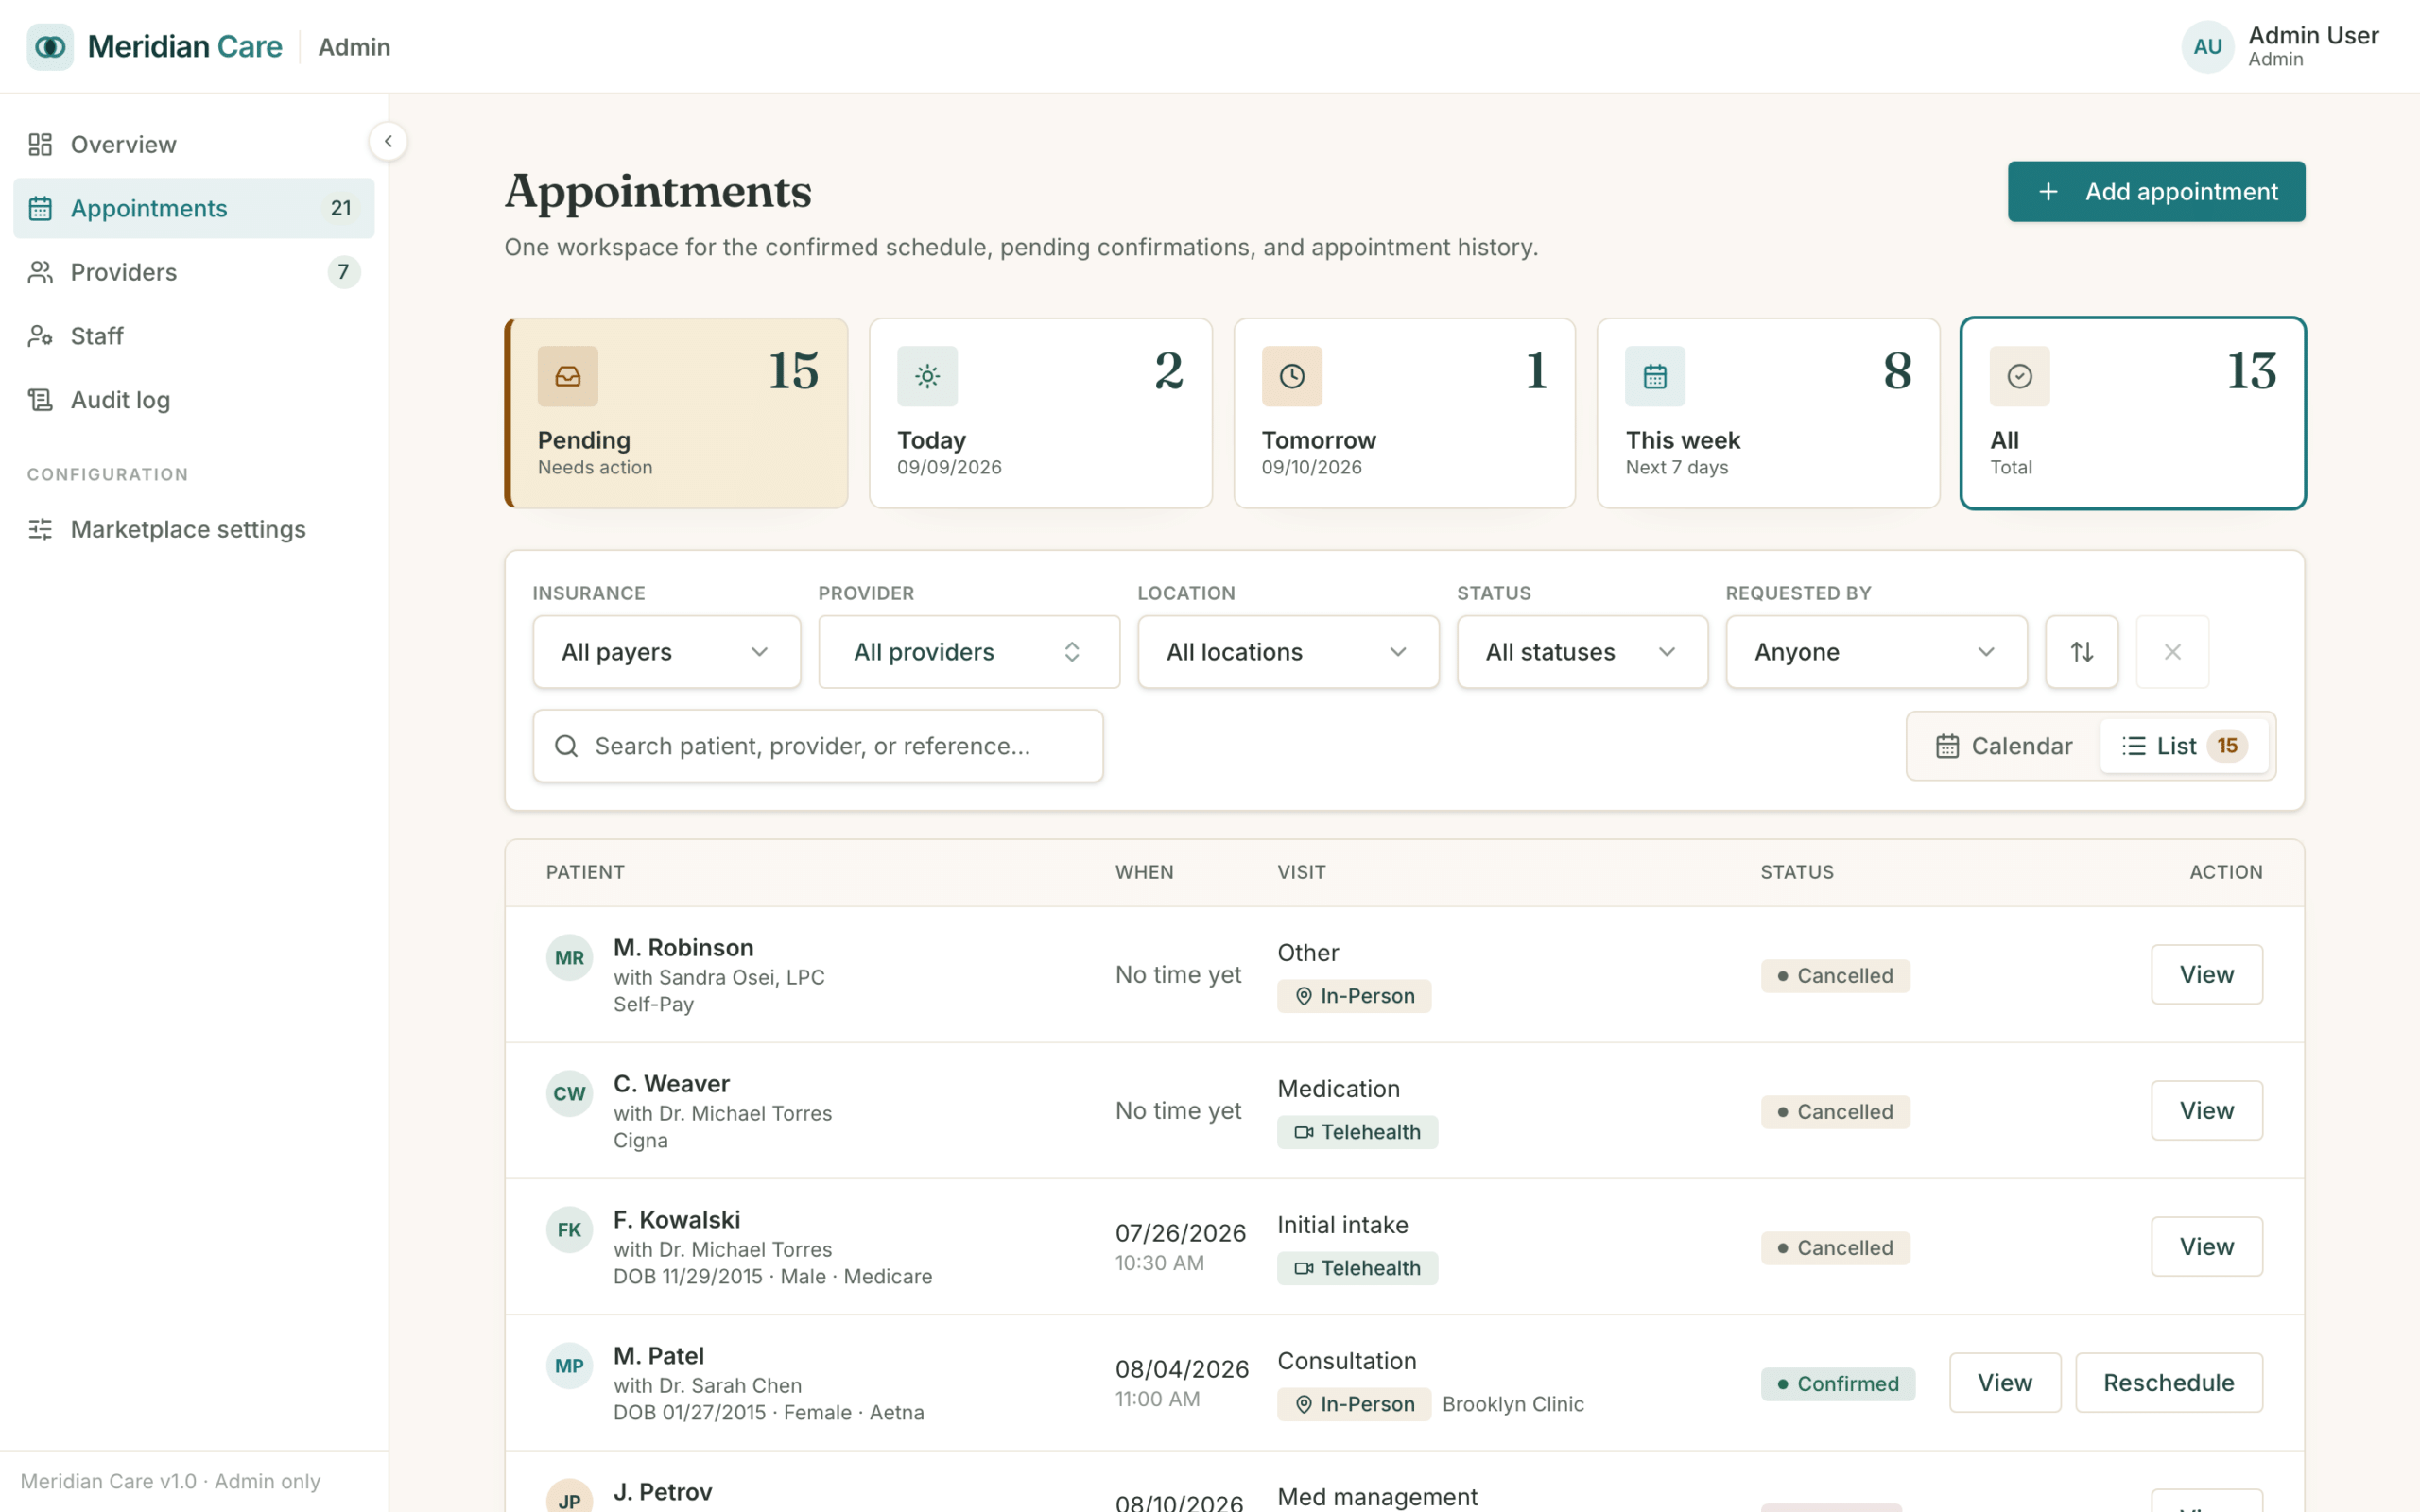Switch to Calendar view
This screenshot has width=2420, height=1512.
[x=2004, y=746]
